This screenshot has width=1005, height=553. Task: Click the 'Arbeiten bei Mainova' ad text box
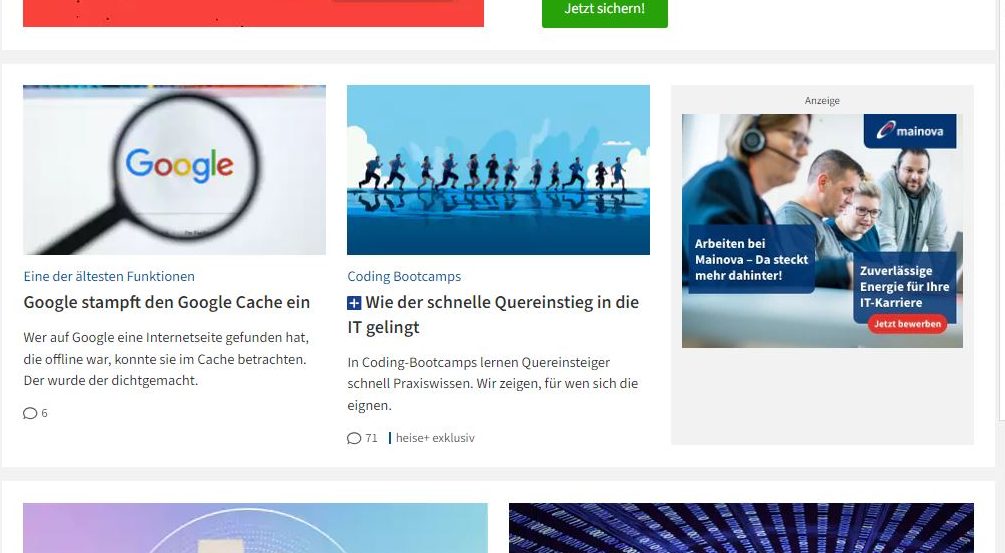pos(751,260)
